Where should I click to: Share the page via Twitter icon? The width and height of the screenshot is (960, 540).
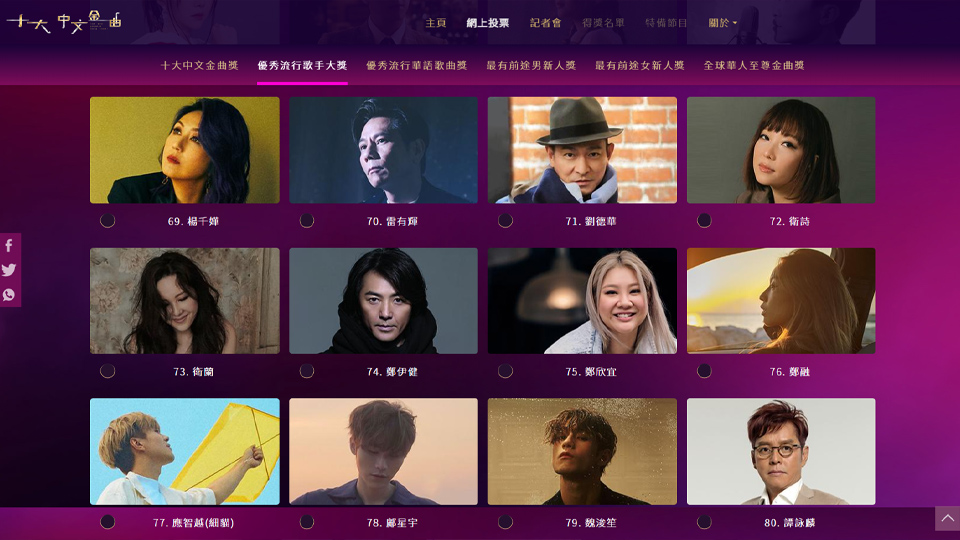pyautogui.click(x=9, y=270)
